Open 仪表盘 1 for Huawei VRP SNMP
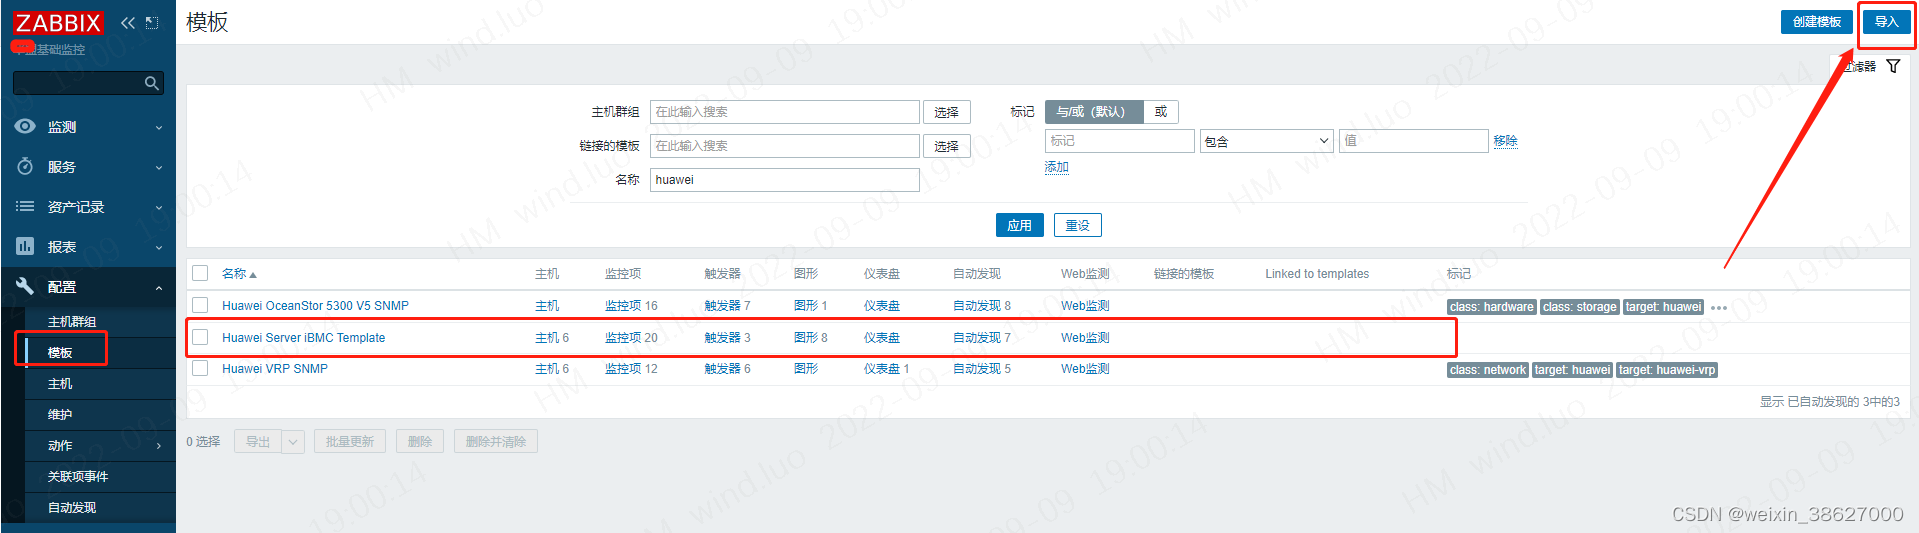Screen dimensions: 1919x533 click(882, 369)
